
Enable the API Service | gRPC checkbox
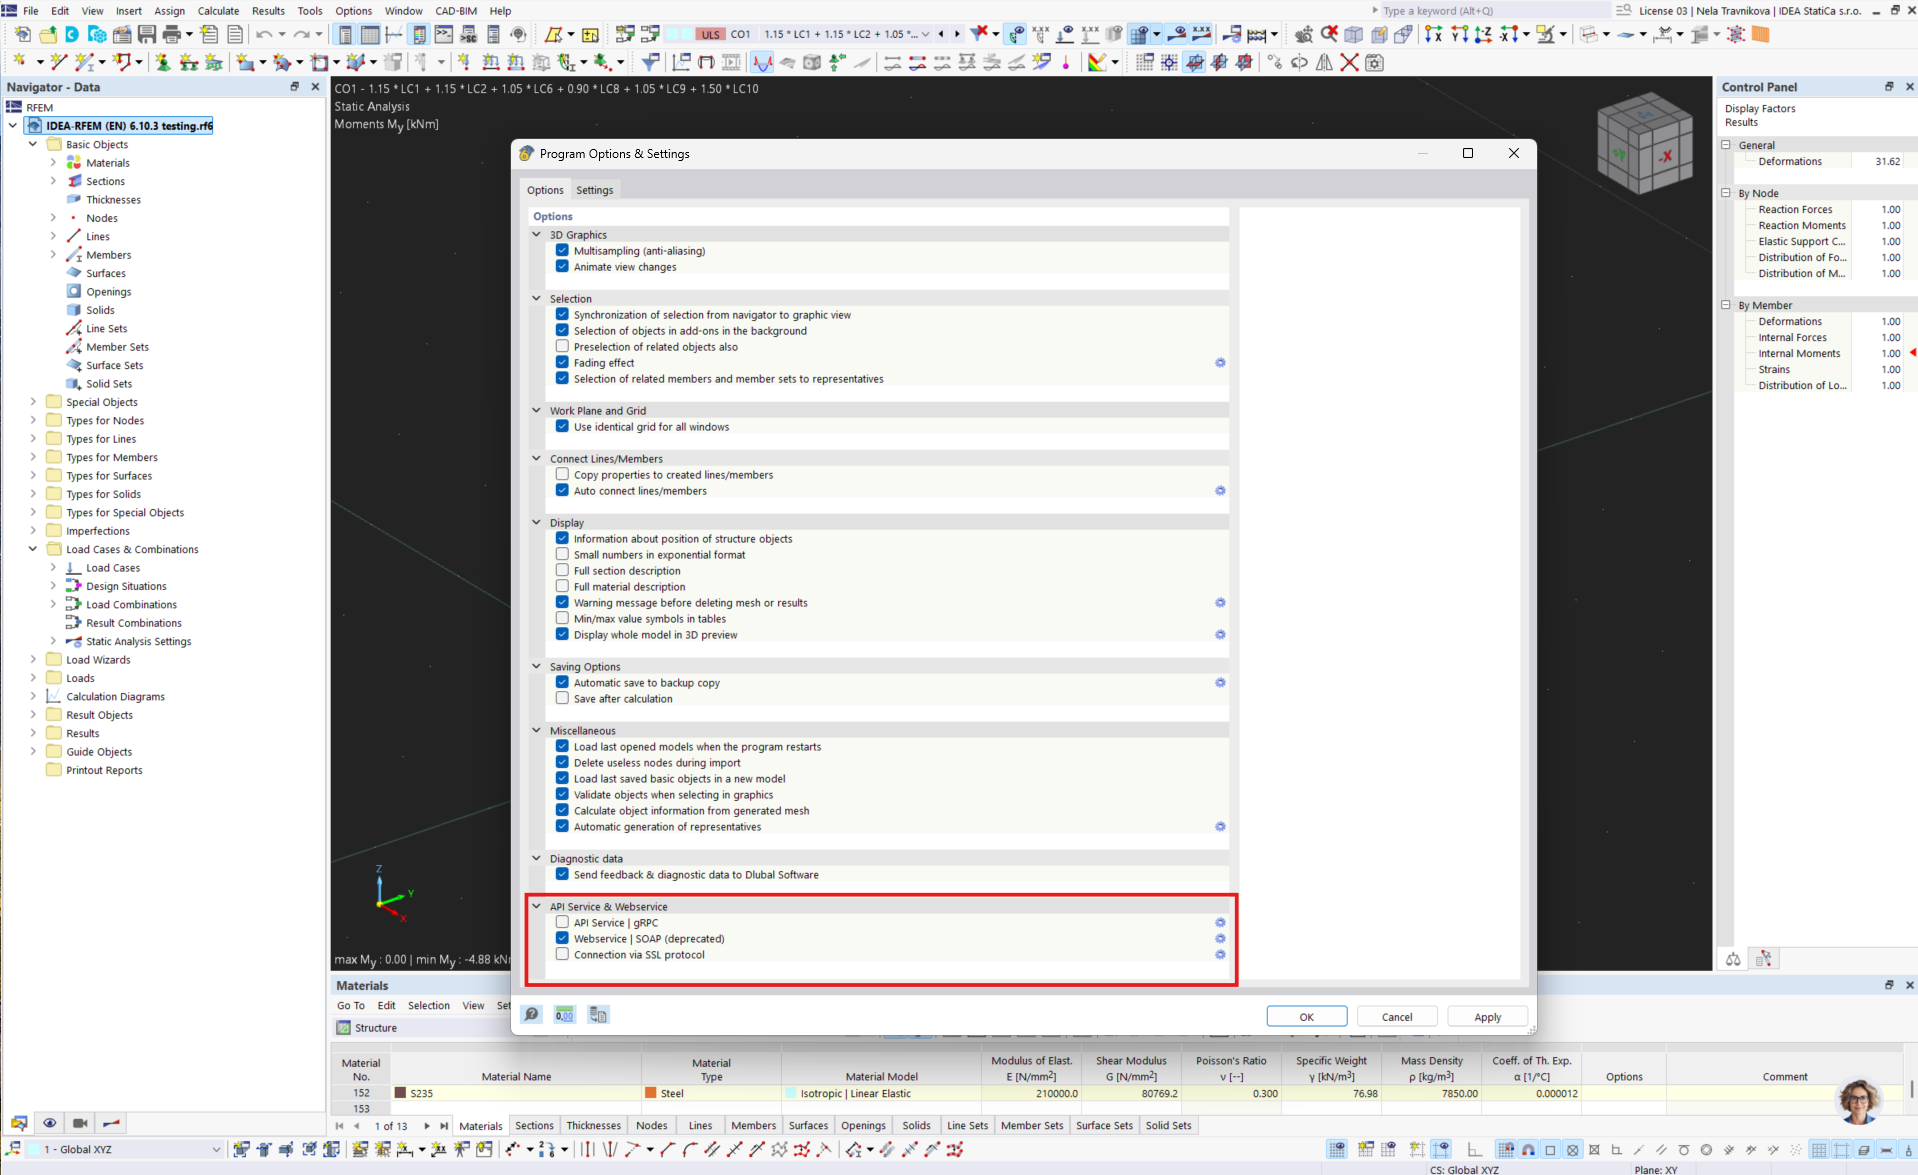[x=562, y=923]
